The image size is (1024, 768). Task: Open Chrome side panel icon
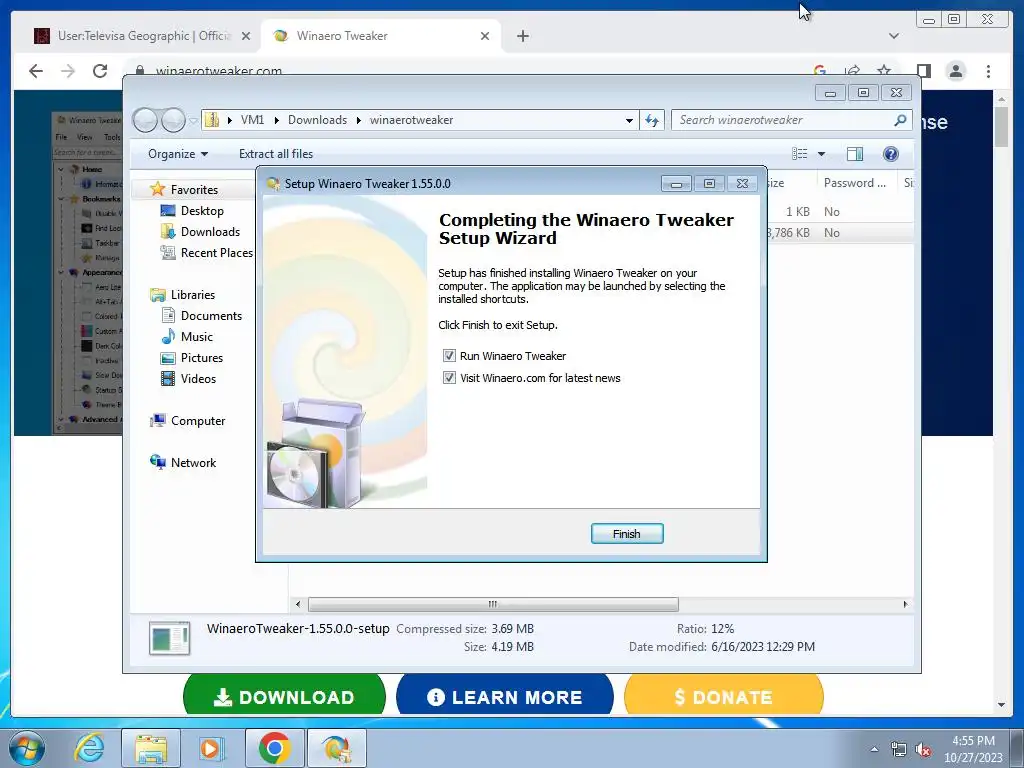click(923, 71)
